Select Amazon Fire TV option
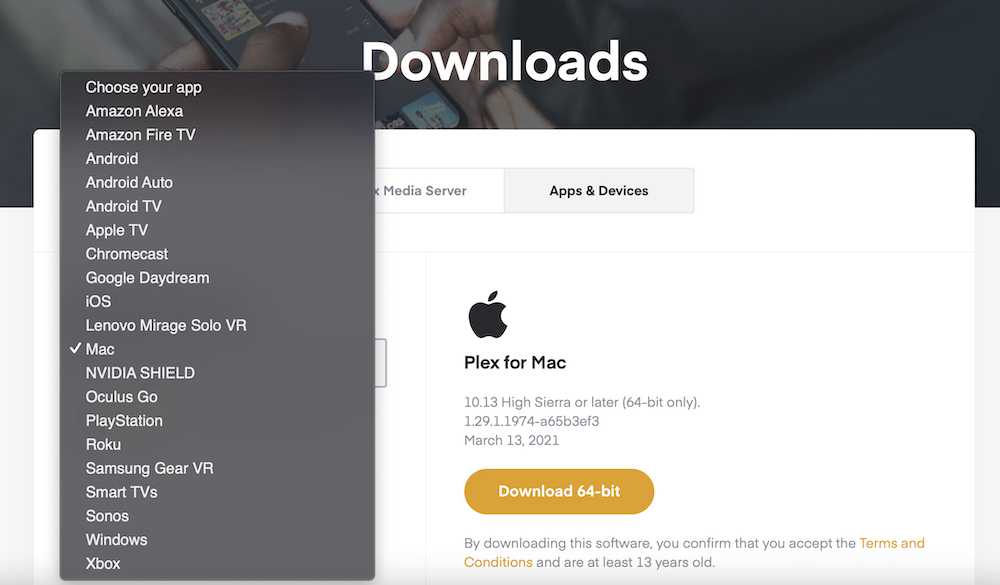This screenshot has height=585, width=1000. 217,135
